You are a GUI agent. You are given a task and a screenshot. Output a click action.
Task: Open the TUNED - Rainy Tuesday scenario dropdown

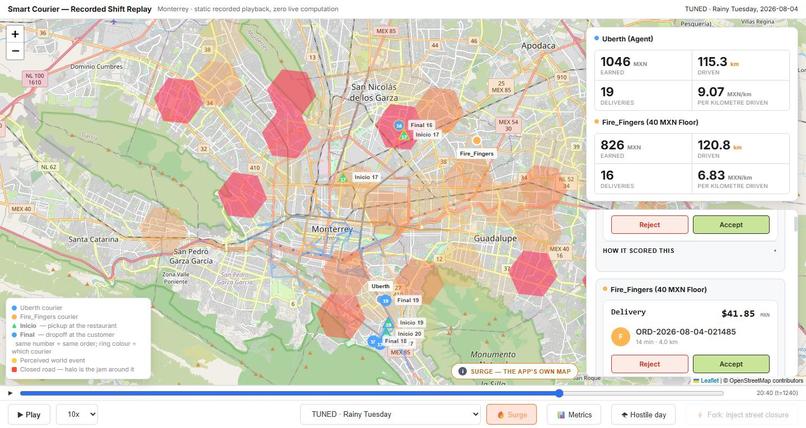[391, 414]
